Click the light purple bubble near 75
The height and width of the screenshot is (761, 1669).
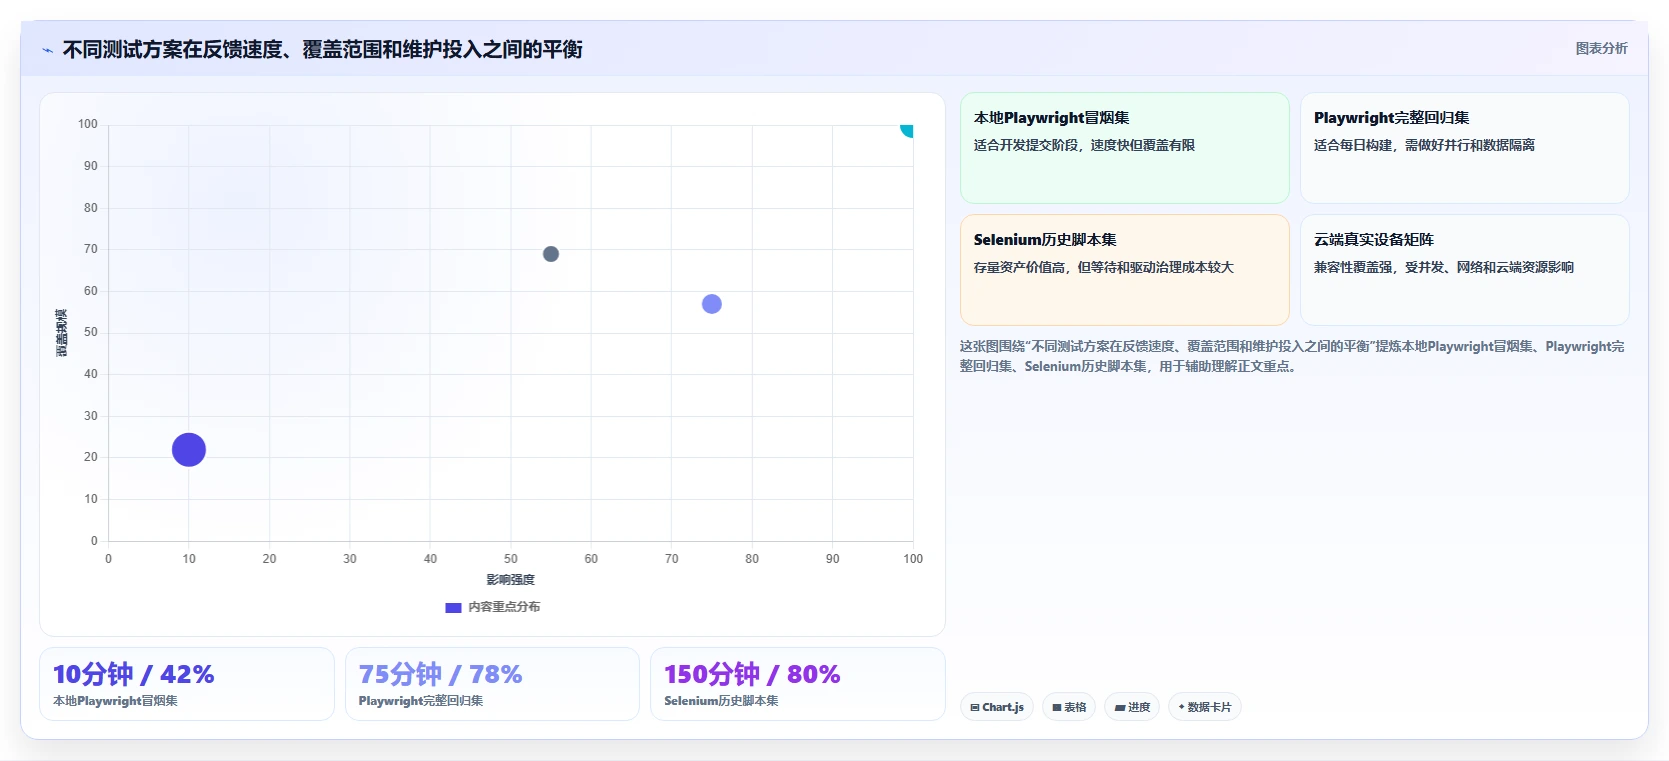pyautogui.click(x=712, y=304)
